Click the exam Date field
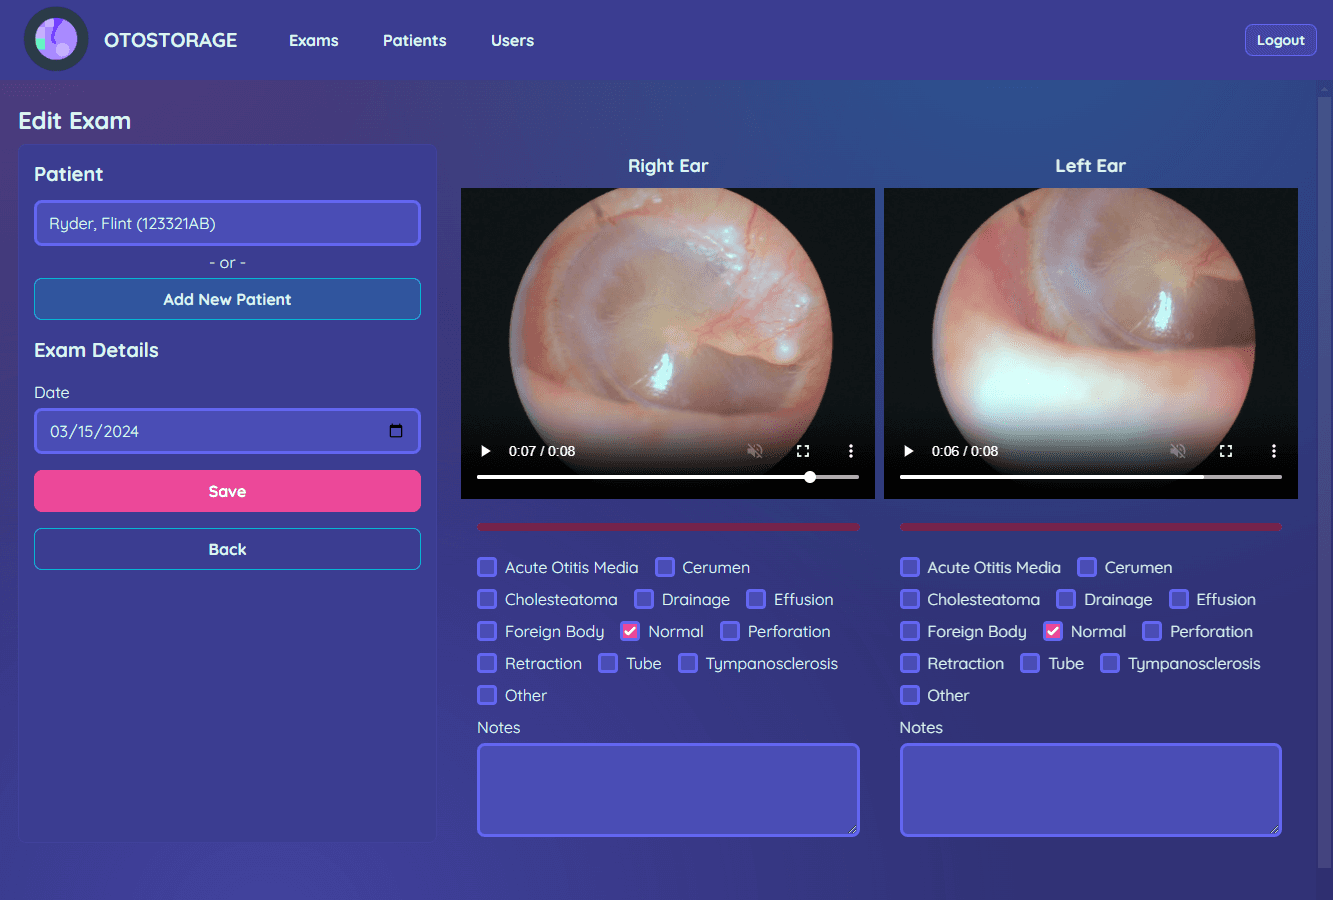The image size is (1333, 900). point(227,431)
